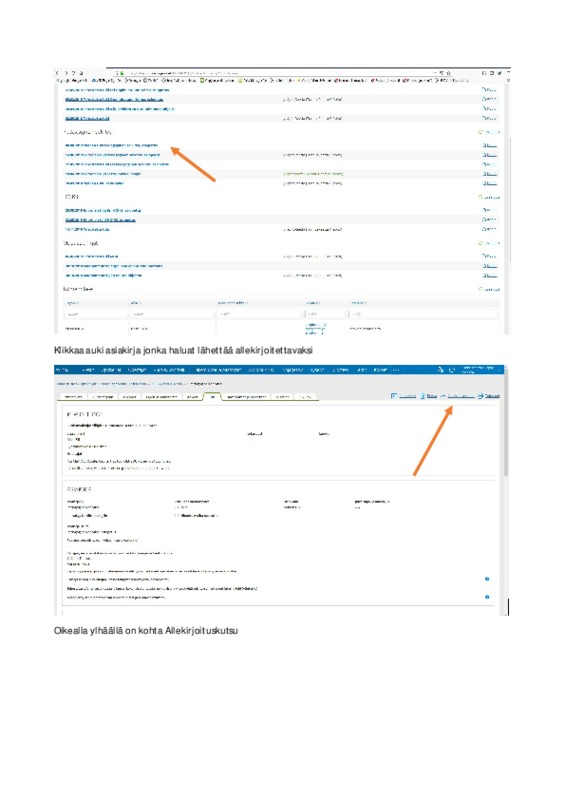Click the printer icon in the document toolbar
565x800 pixels.
click(480, 396)
